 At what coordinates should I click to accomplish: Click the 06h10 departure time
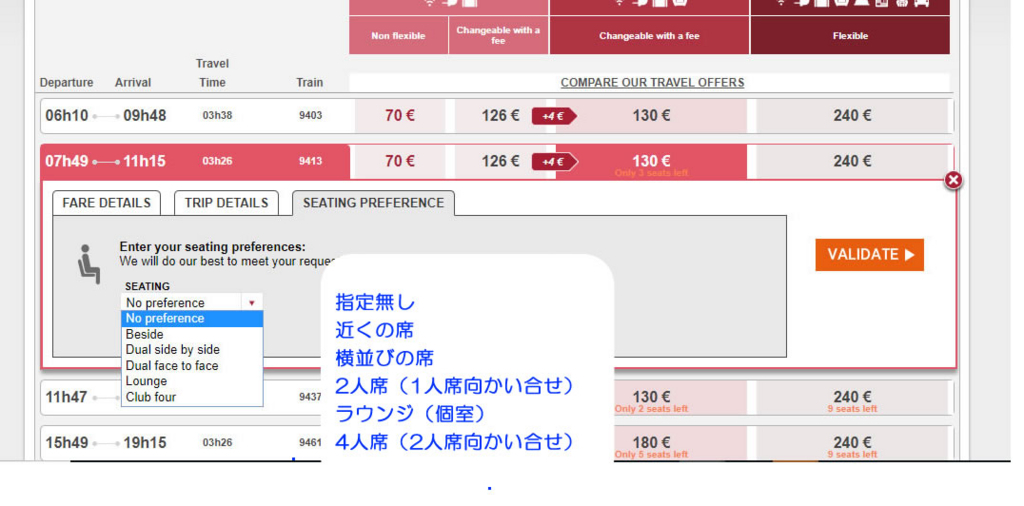click(67, 116)
